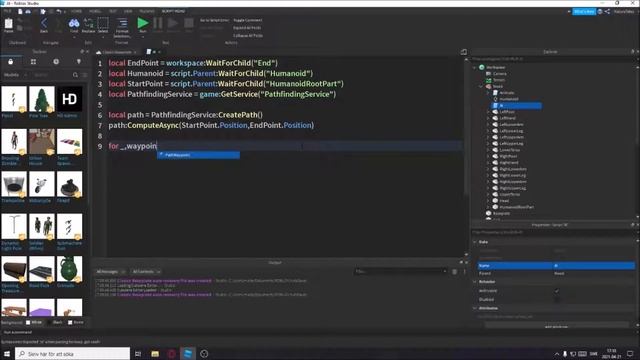
Task: Expand the LowerTorso node in Explorer
Action: 488,150
